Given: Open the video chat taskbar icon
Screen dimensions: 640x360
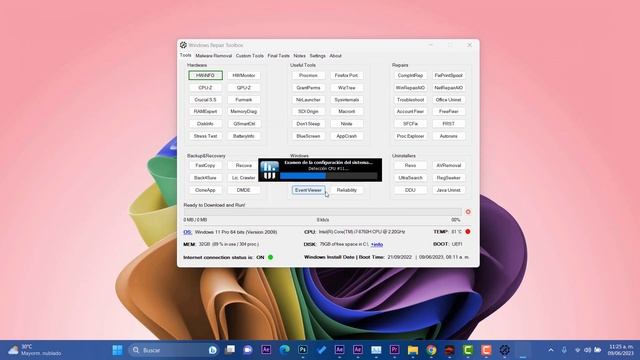Looking at the screenshot, I should pos(248,350).
